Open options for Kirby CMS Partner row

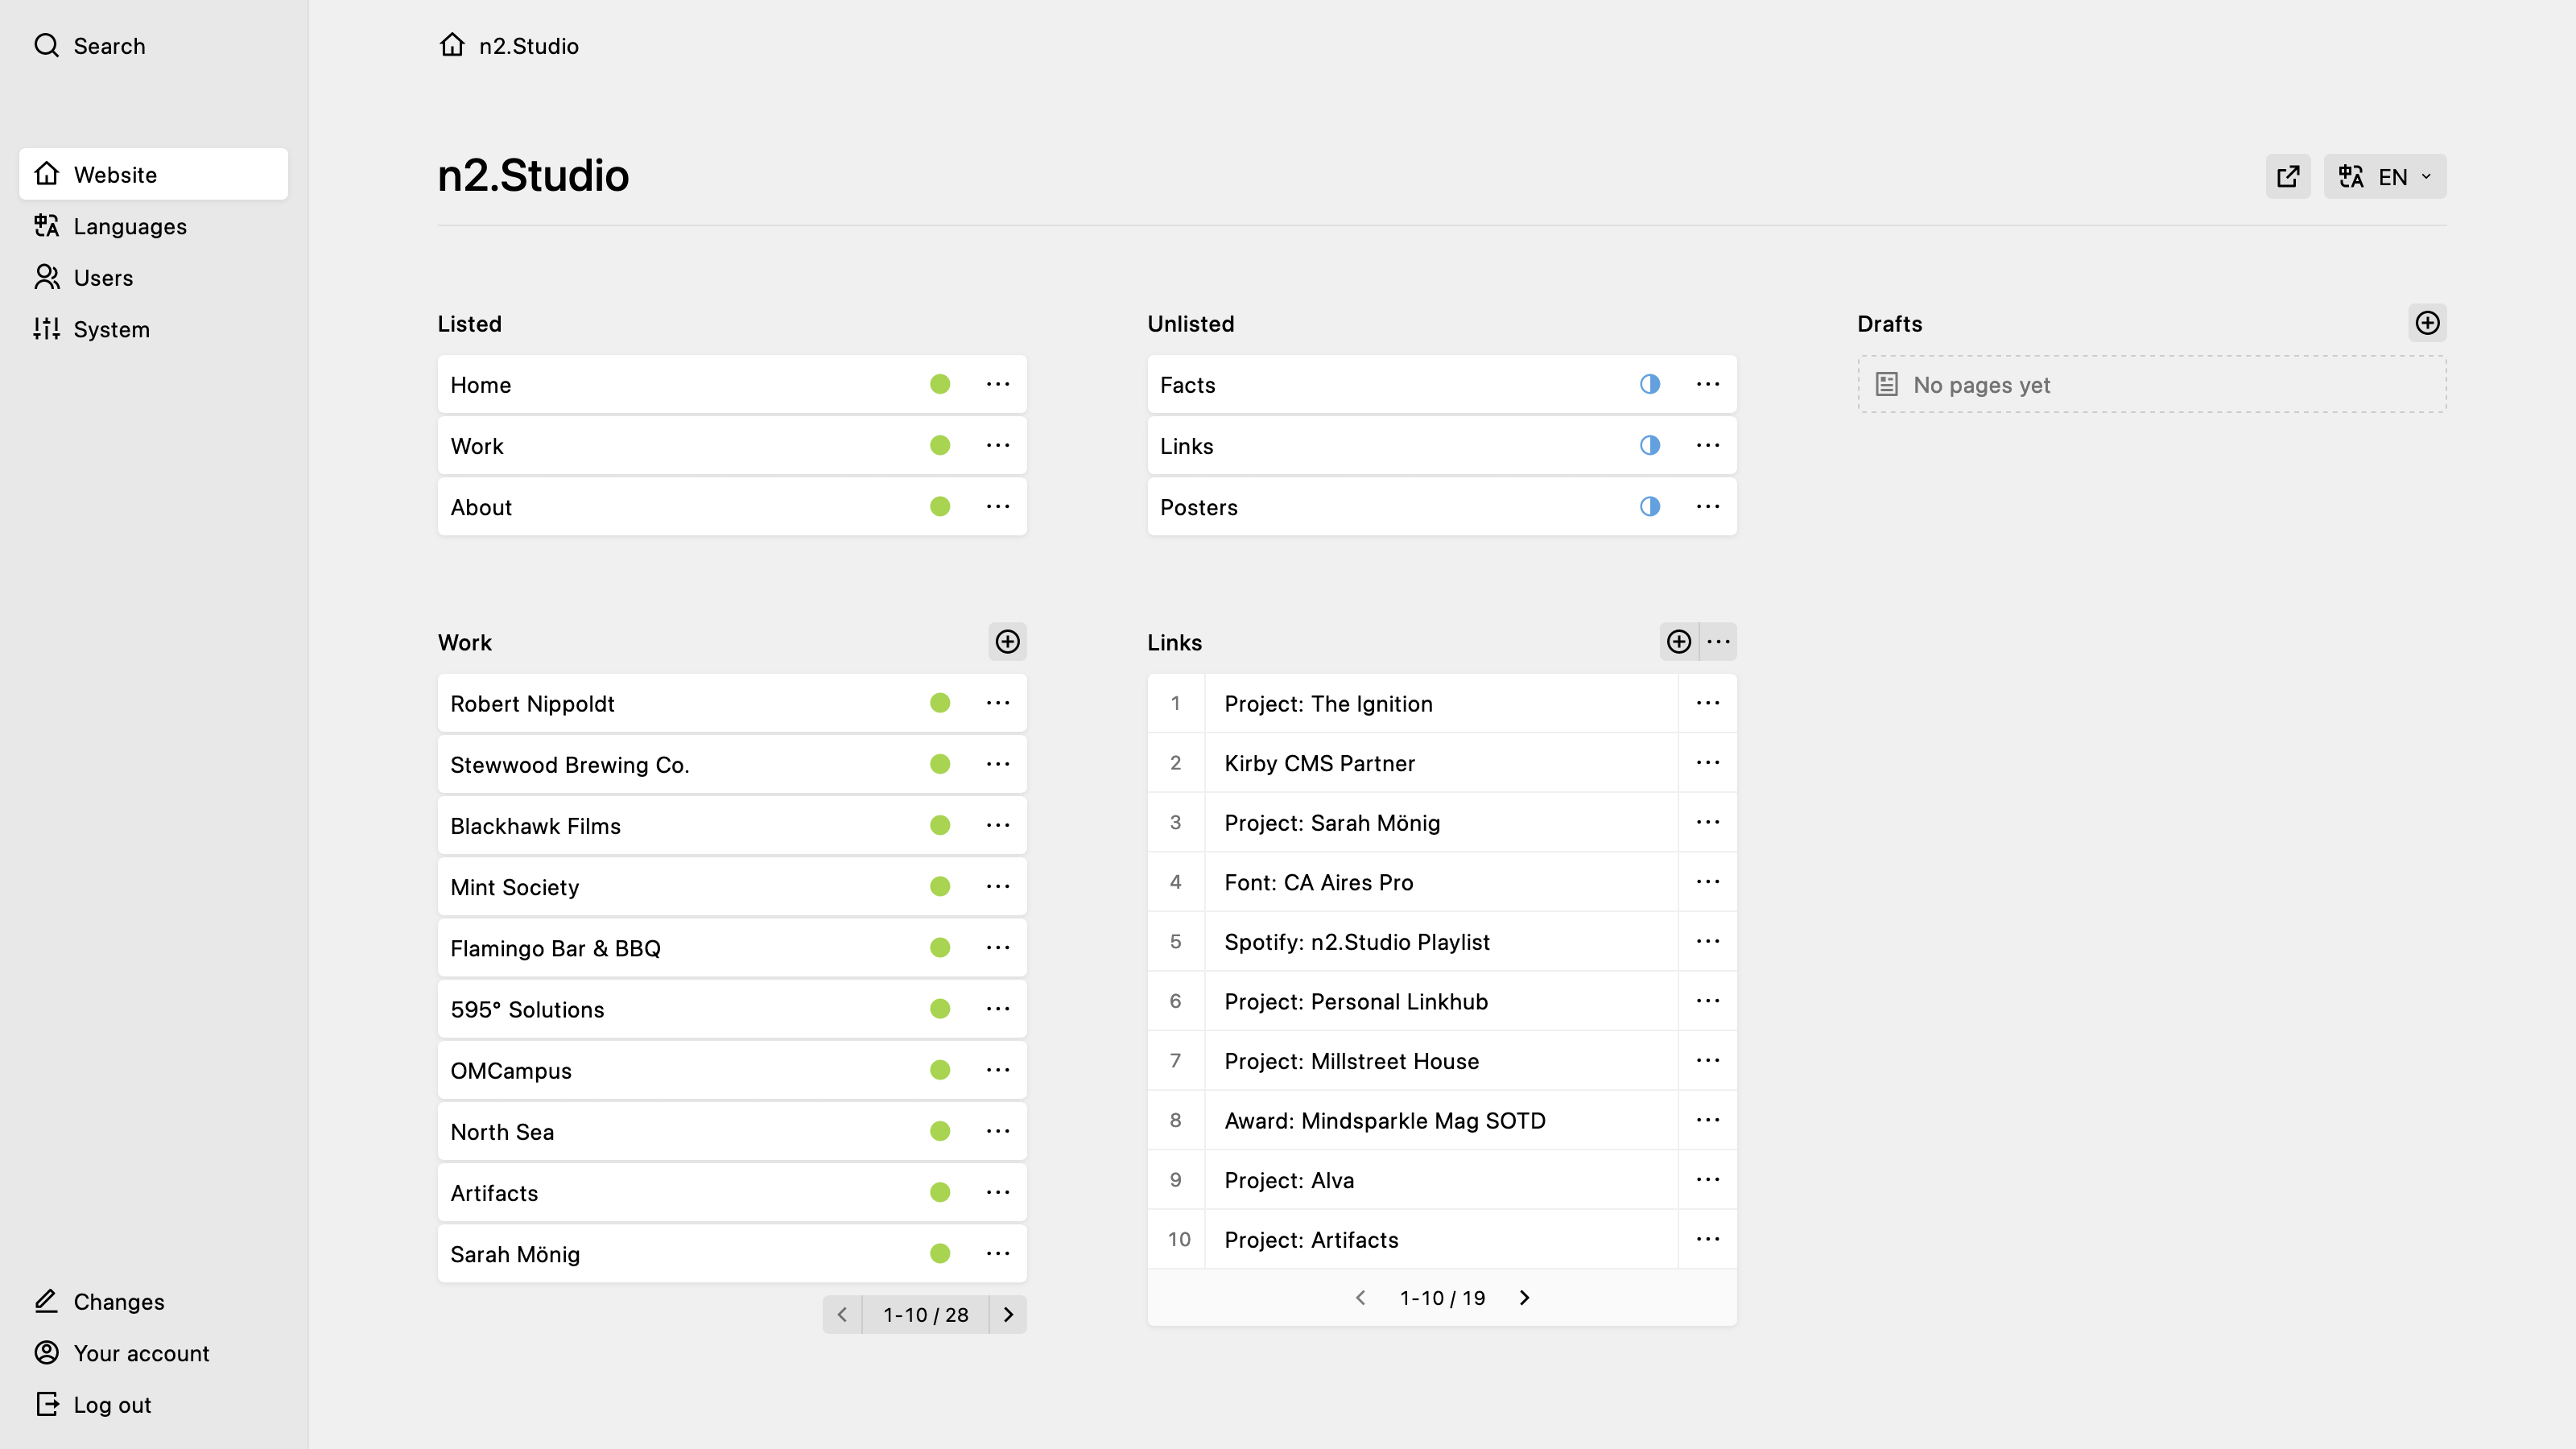[1708, 763]
